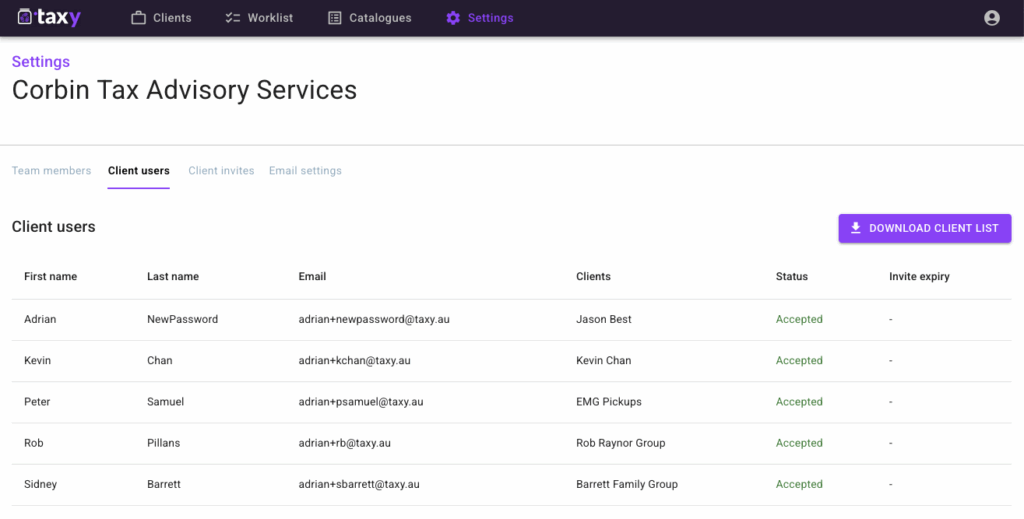The image size is (1024, 519).
Task: Open the Email settings tab
Action: [305, 171]
